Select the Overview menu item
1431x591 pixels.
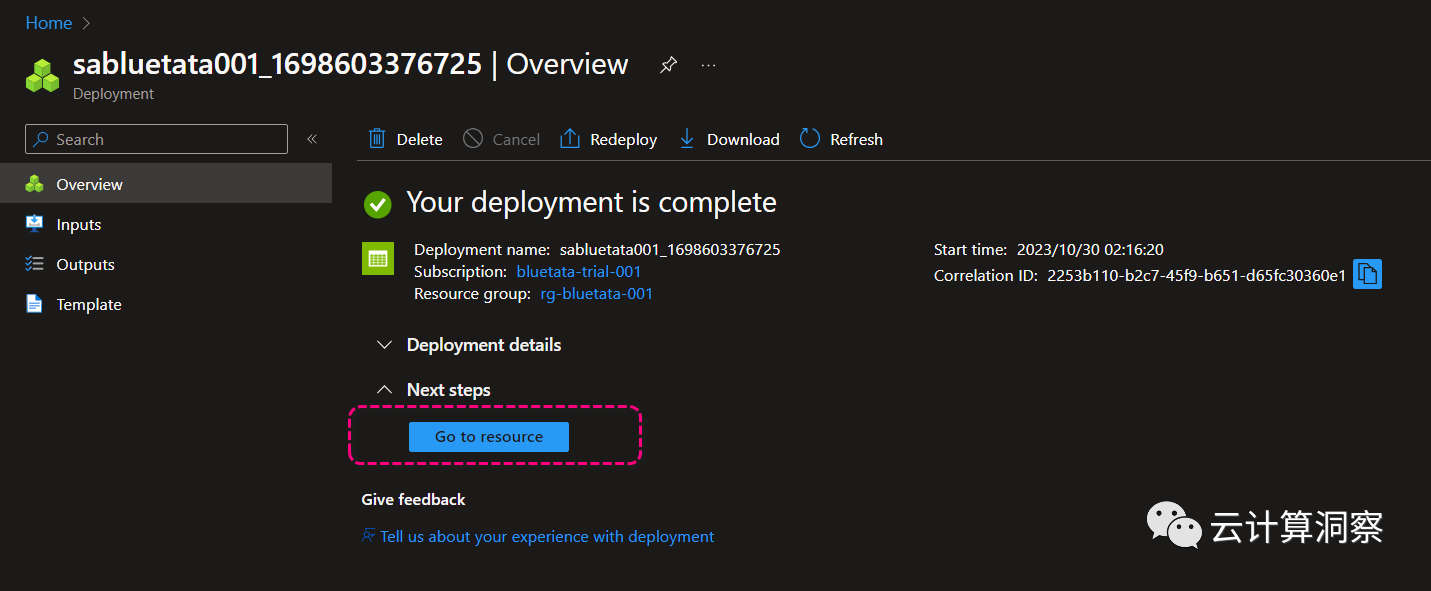[x=89, y=185]
